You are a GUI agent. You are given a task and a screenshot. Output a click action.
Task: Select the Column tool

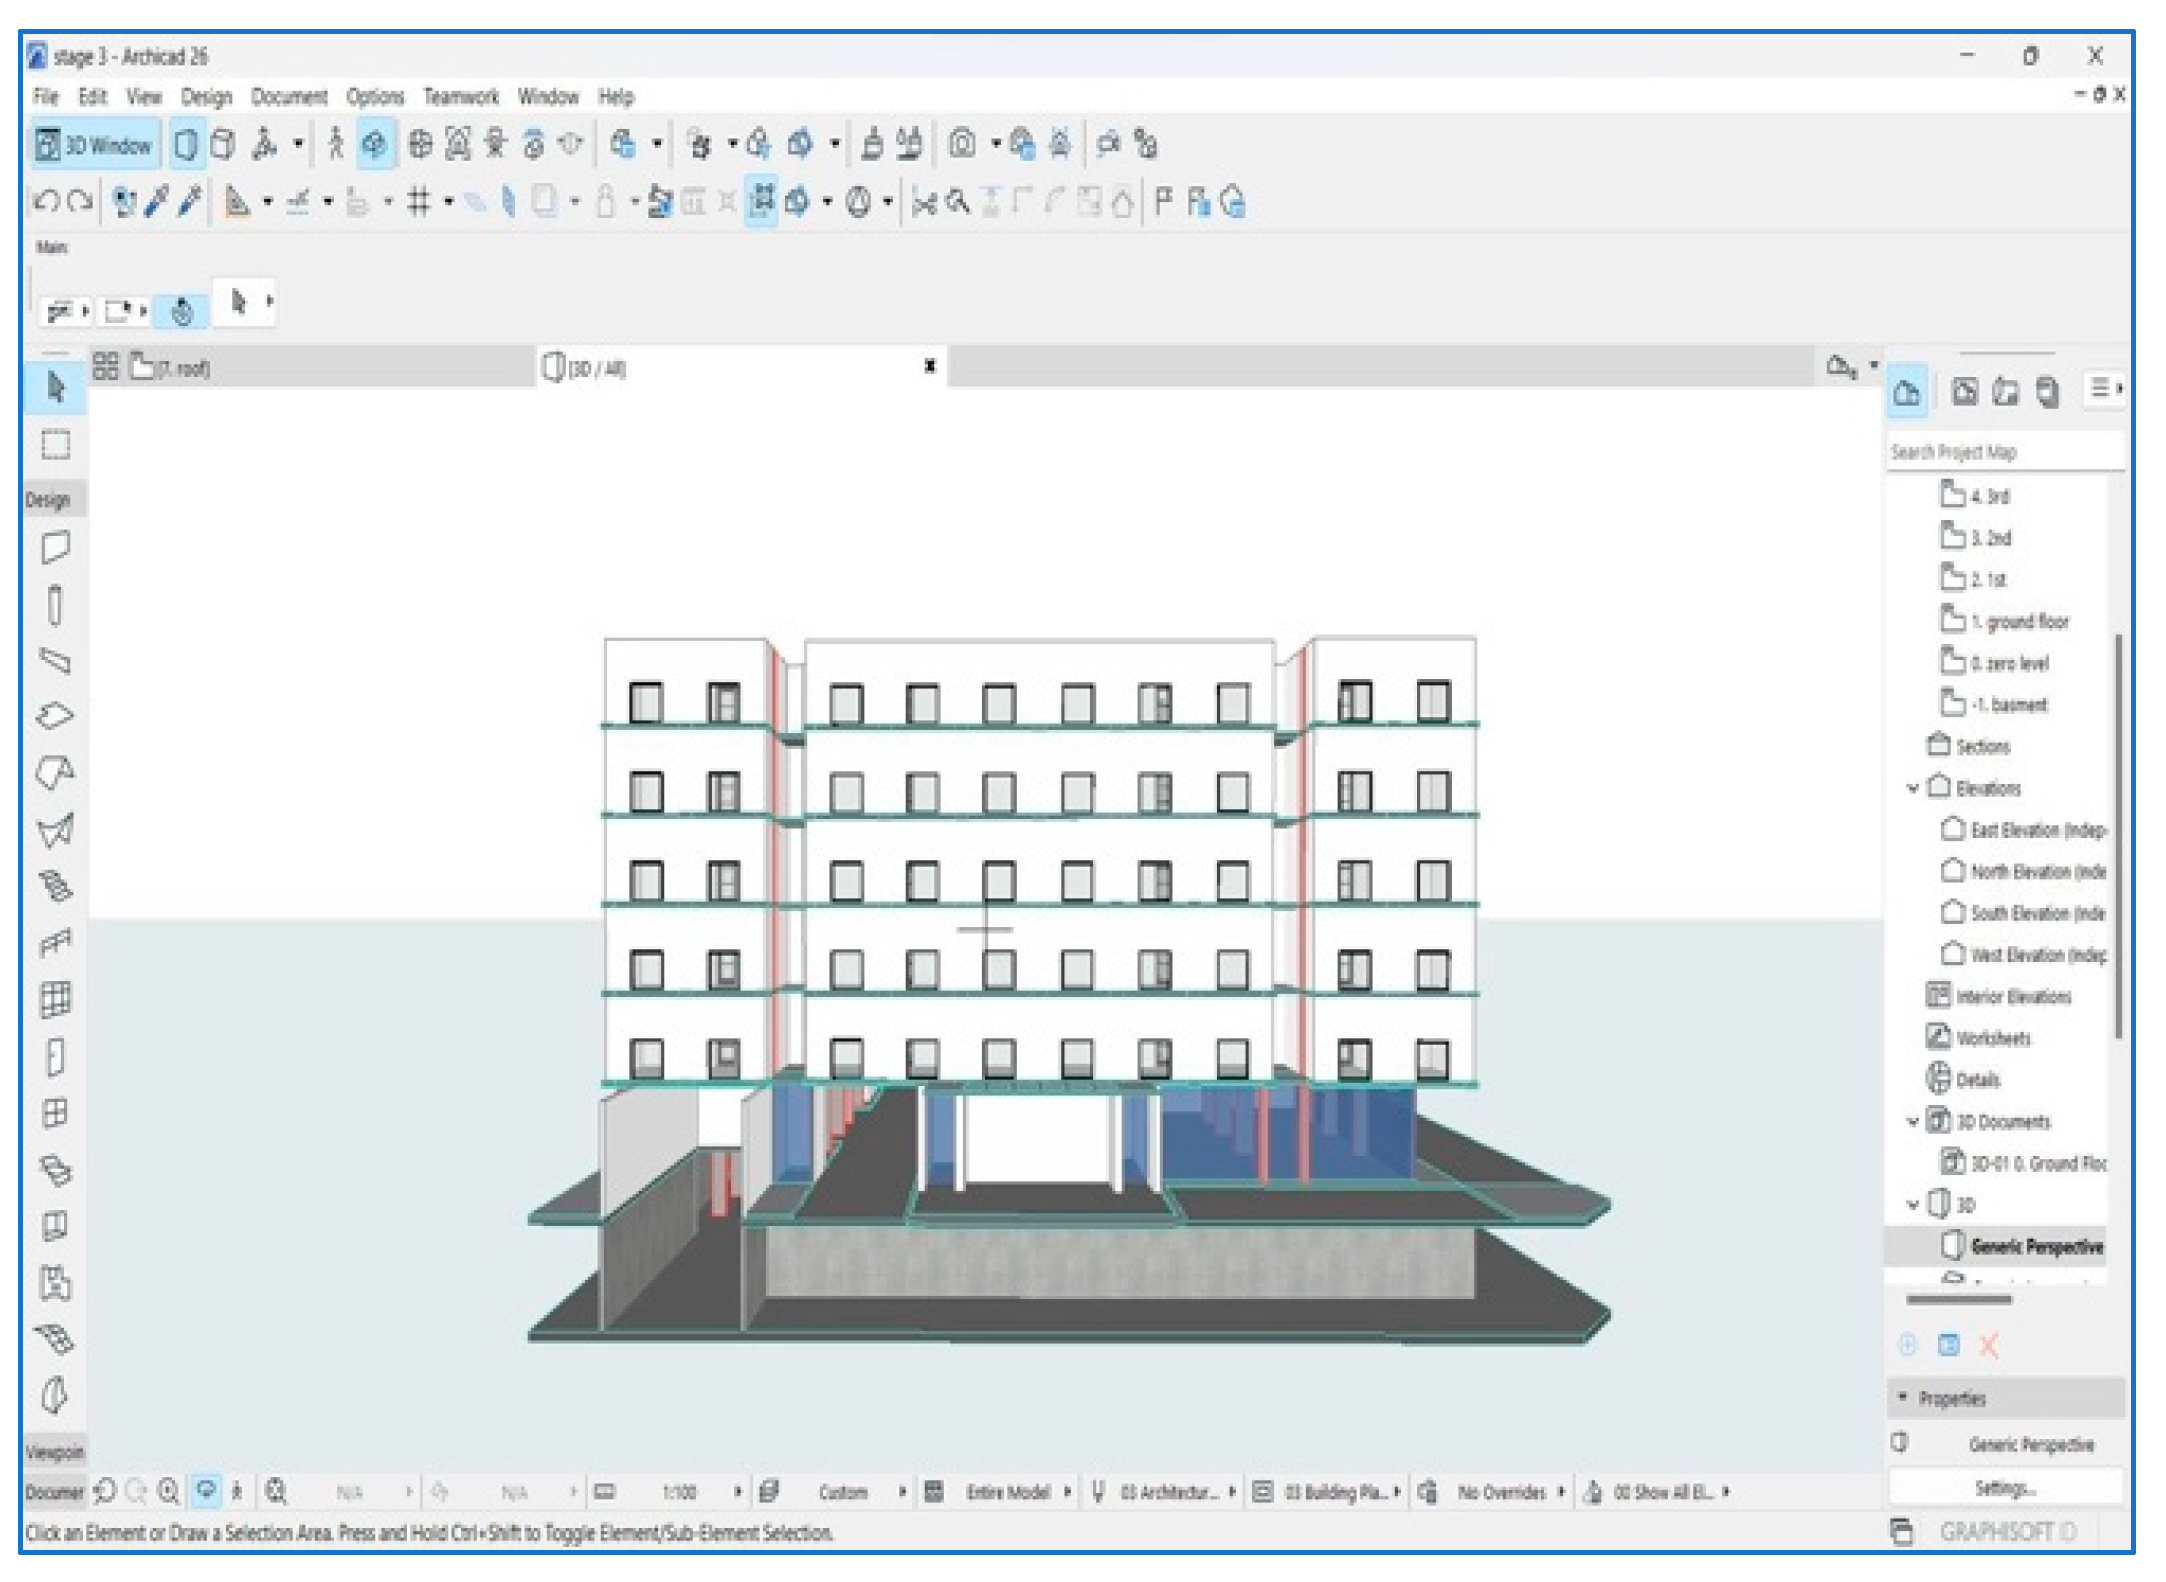[x=56, y=605]
